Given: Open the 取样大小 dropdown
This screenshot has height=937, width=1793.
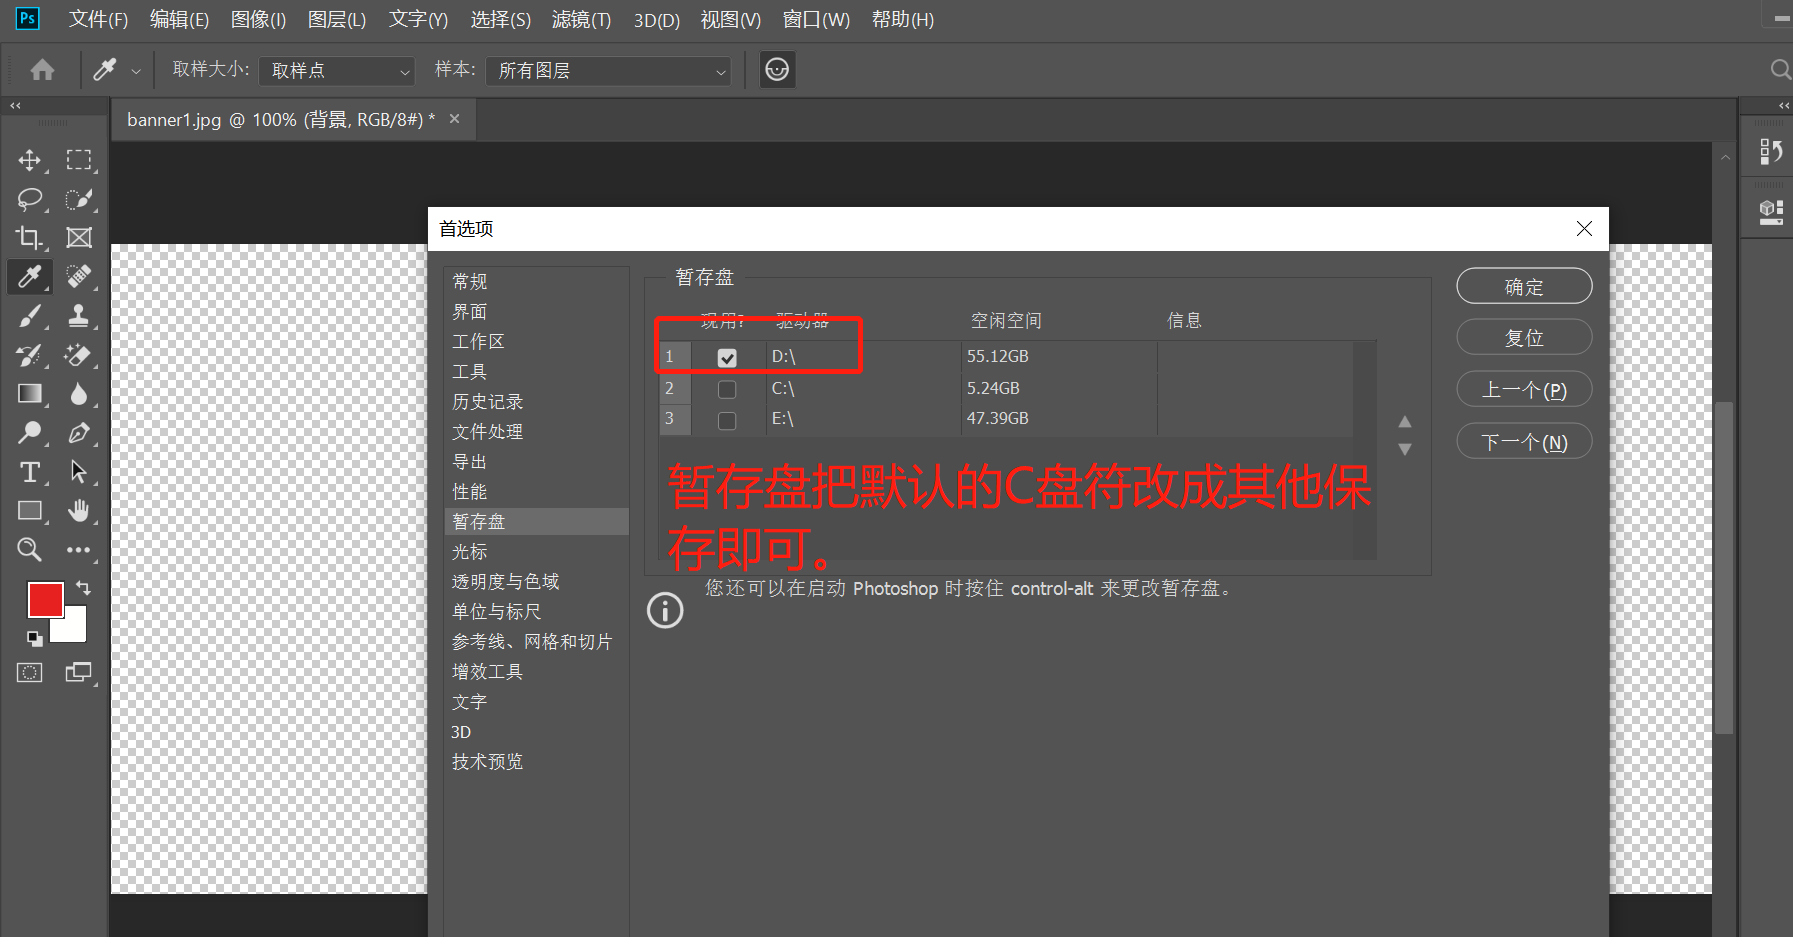Looking at the screenshot, I should 336,71.
